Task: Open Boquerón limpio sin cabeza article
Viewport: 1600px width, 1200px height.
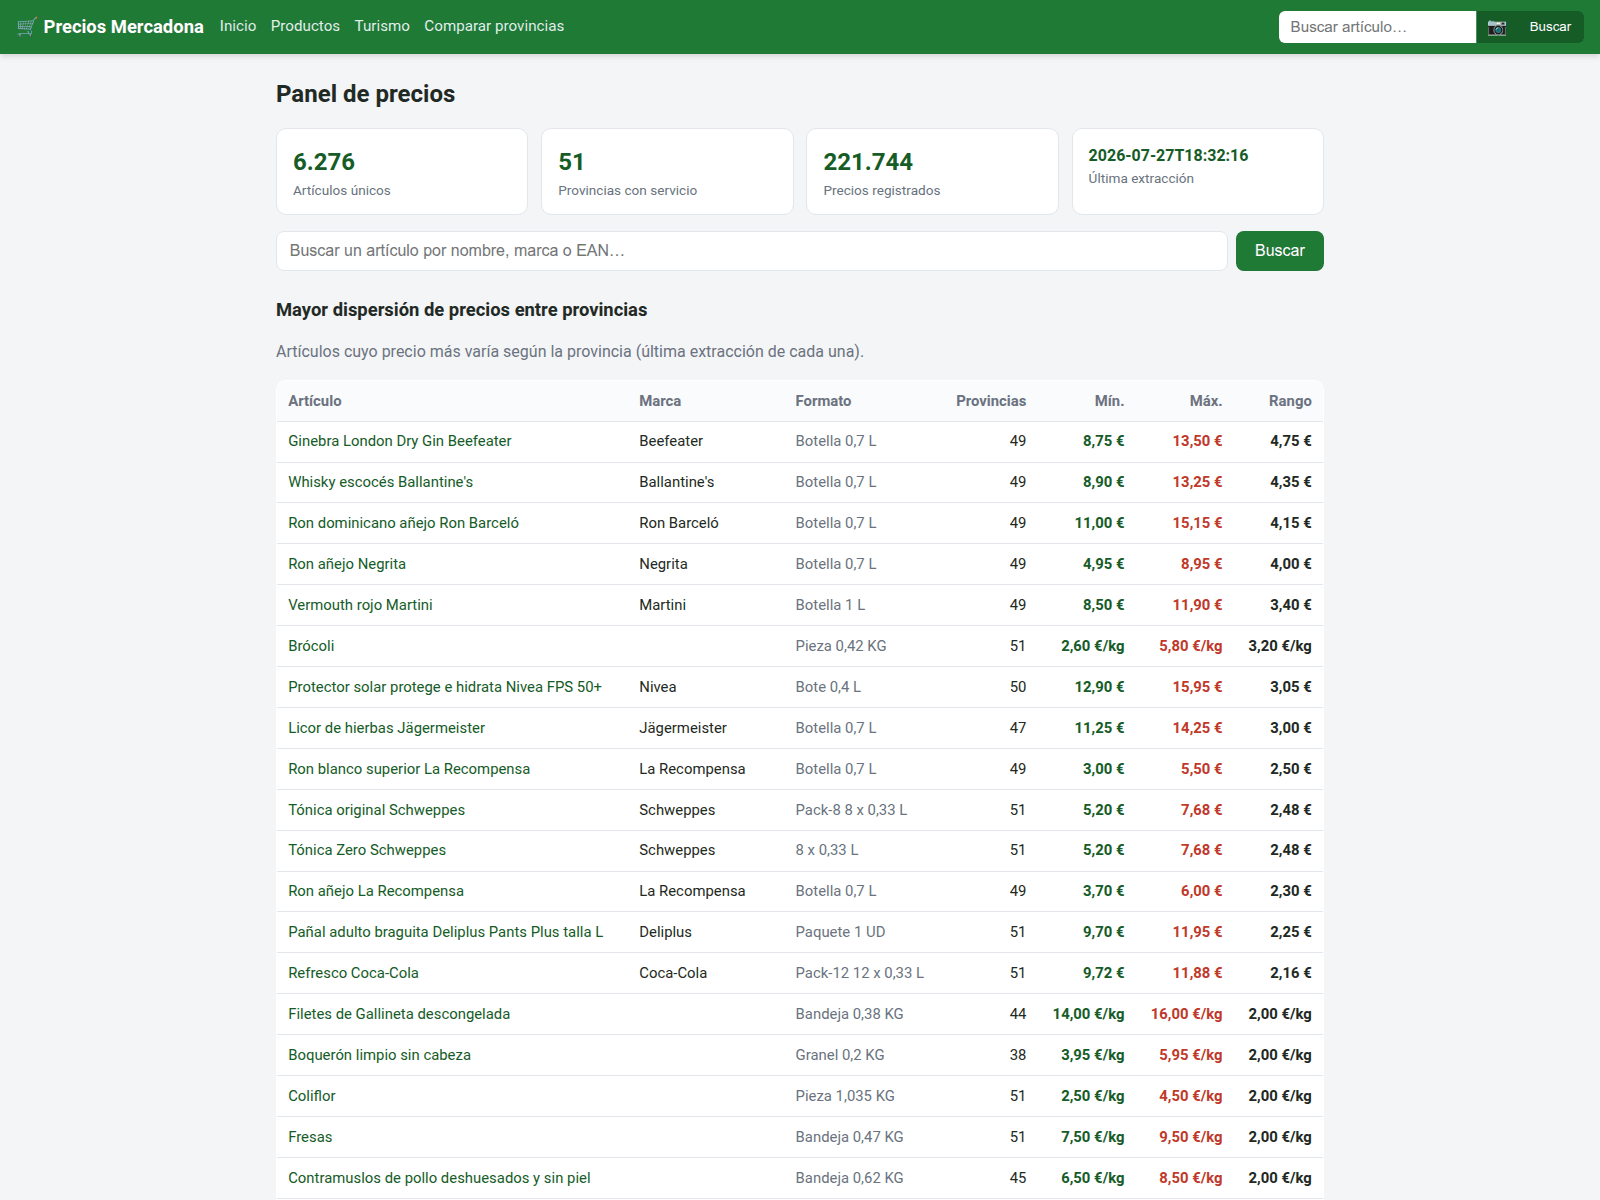Action: click(379, 1055)
